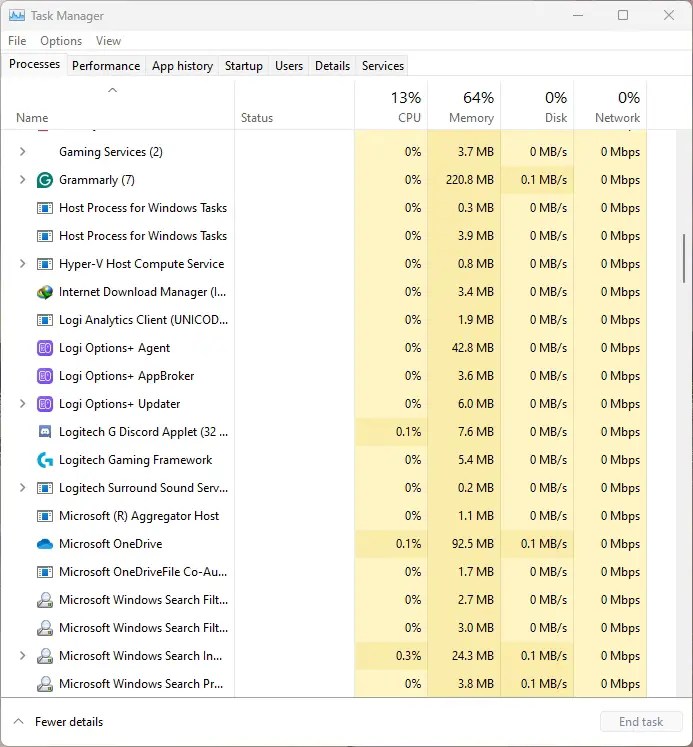The height and width of the screenshot is (747, 693).
Task: Sort processes by Disk column
Action: coord(537,105)
